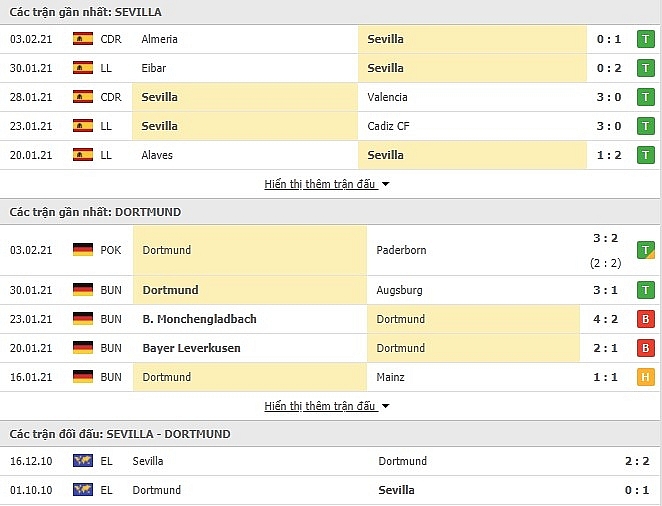This screenshot has width=662, height=506.
Task: Click the Germany flag on Paderborn match row
Action: click(83, 250)
